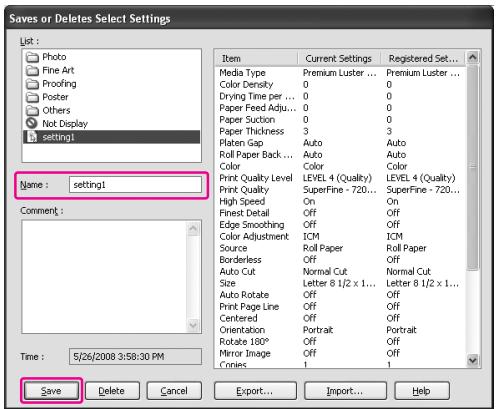Click 'Normal Cut' in Registered Settings column

(409, 271)
